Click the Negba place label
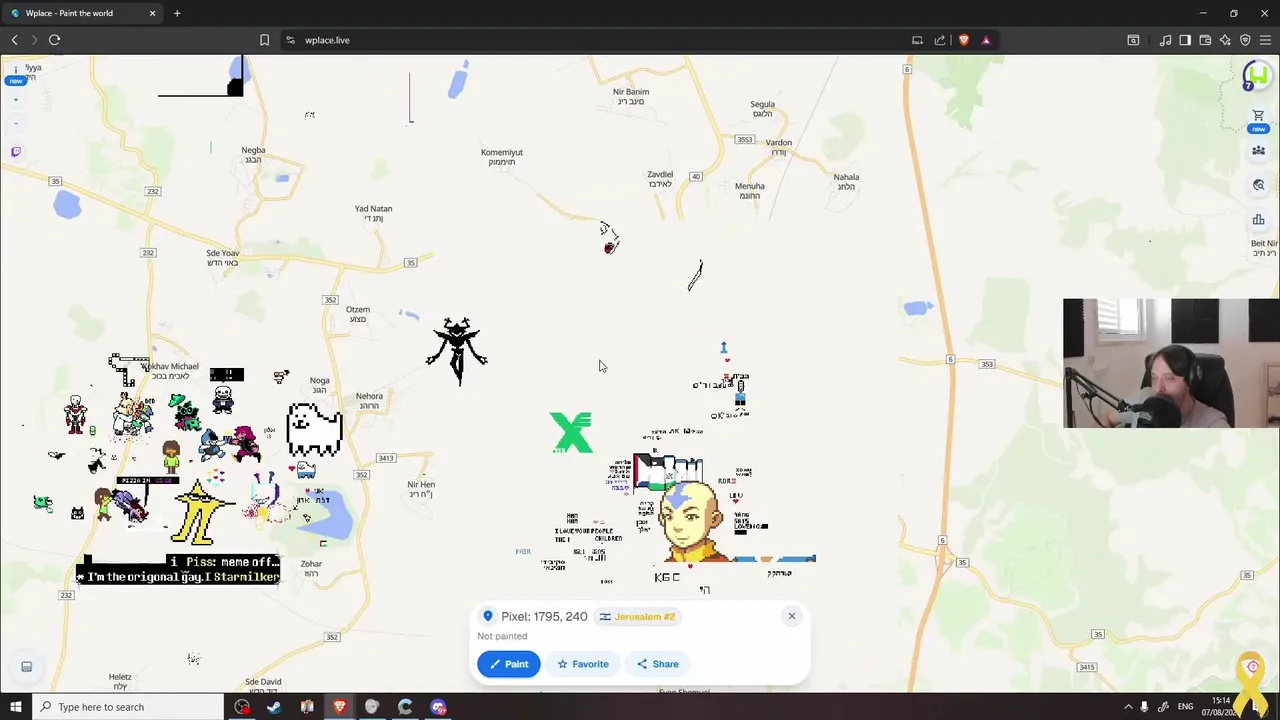Screen dimensions: 1280x720 tap(253, 154)
